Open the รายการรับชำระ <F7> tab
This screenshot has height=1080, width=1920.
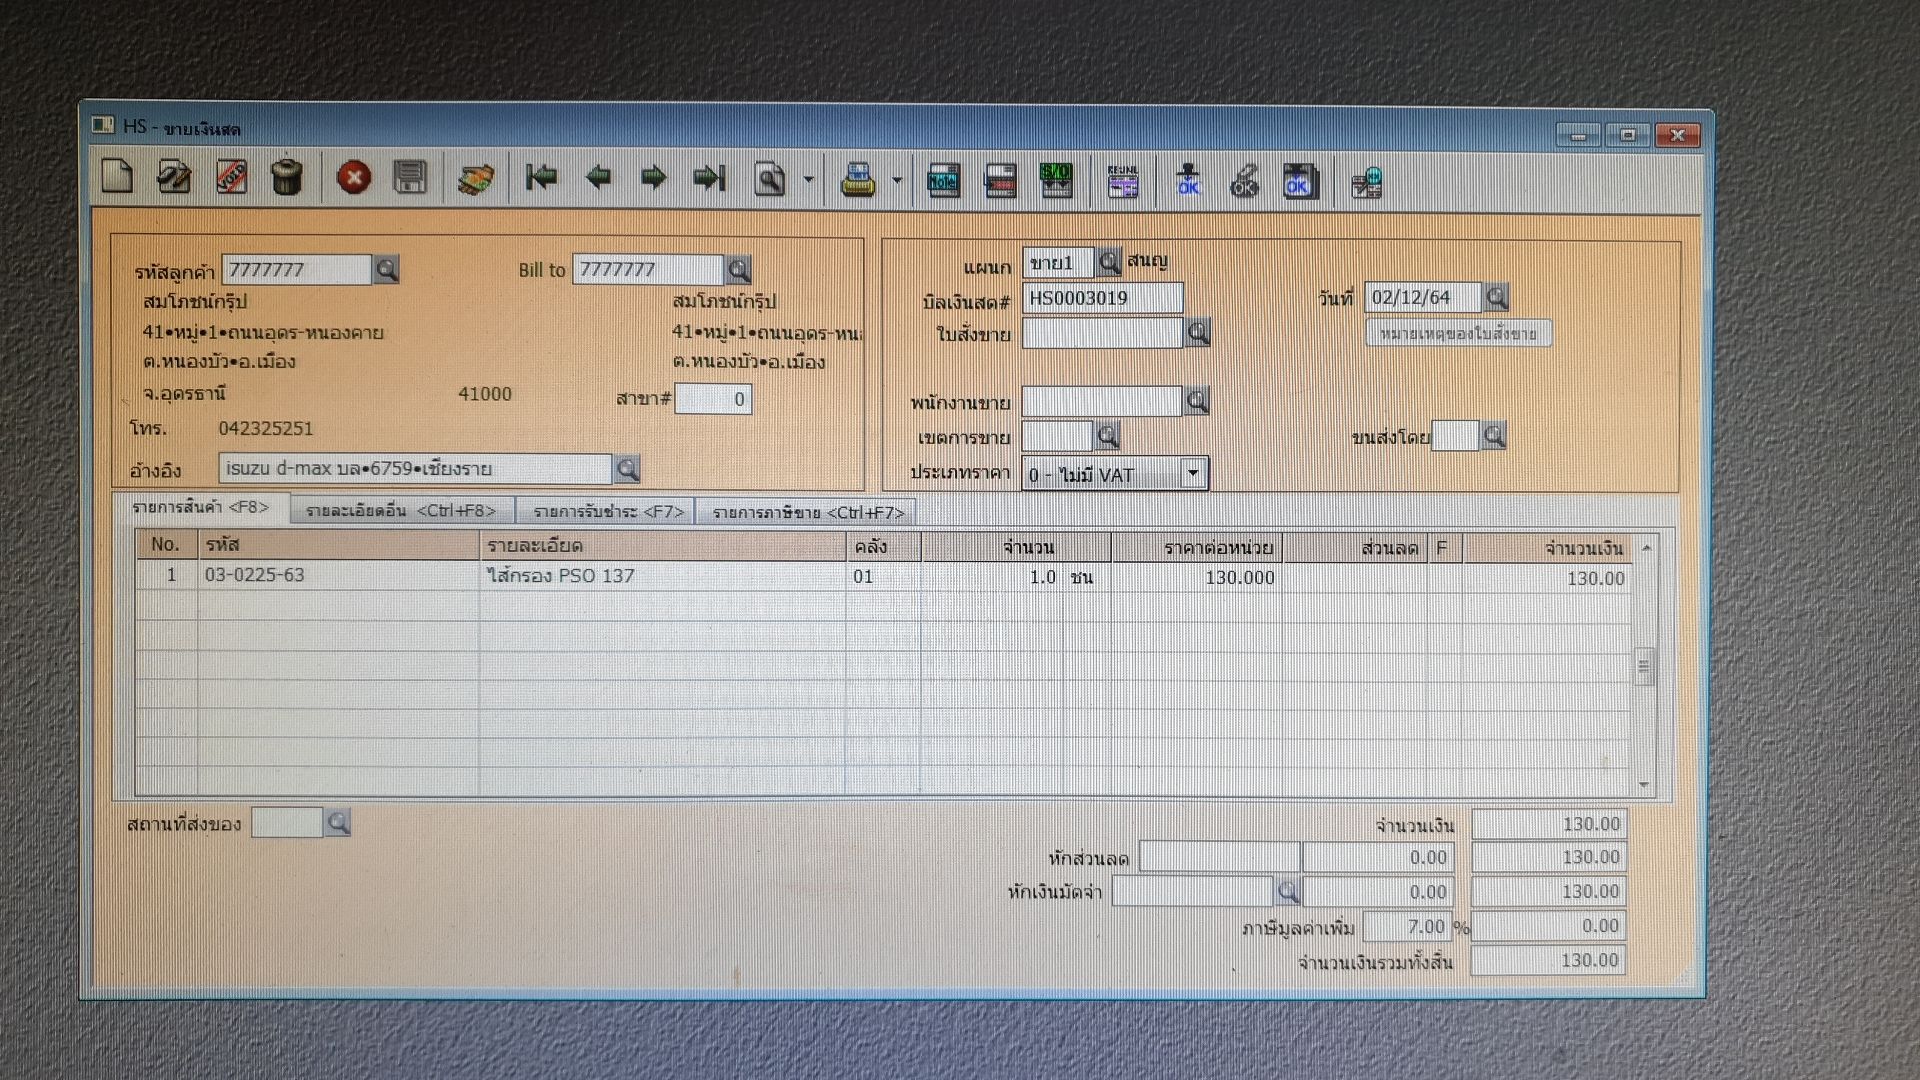[608, 512]
